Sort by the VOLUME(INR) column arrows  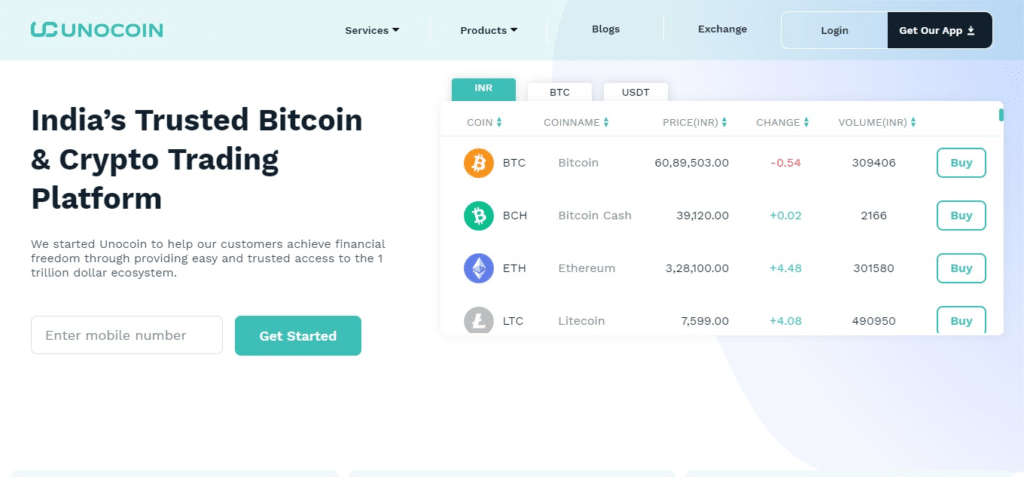pos(913,123)
